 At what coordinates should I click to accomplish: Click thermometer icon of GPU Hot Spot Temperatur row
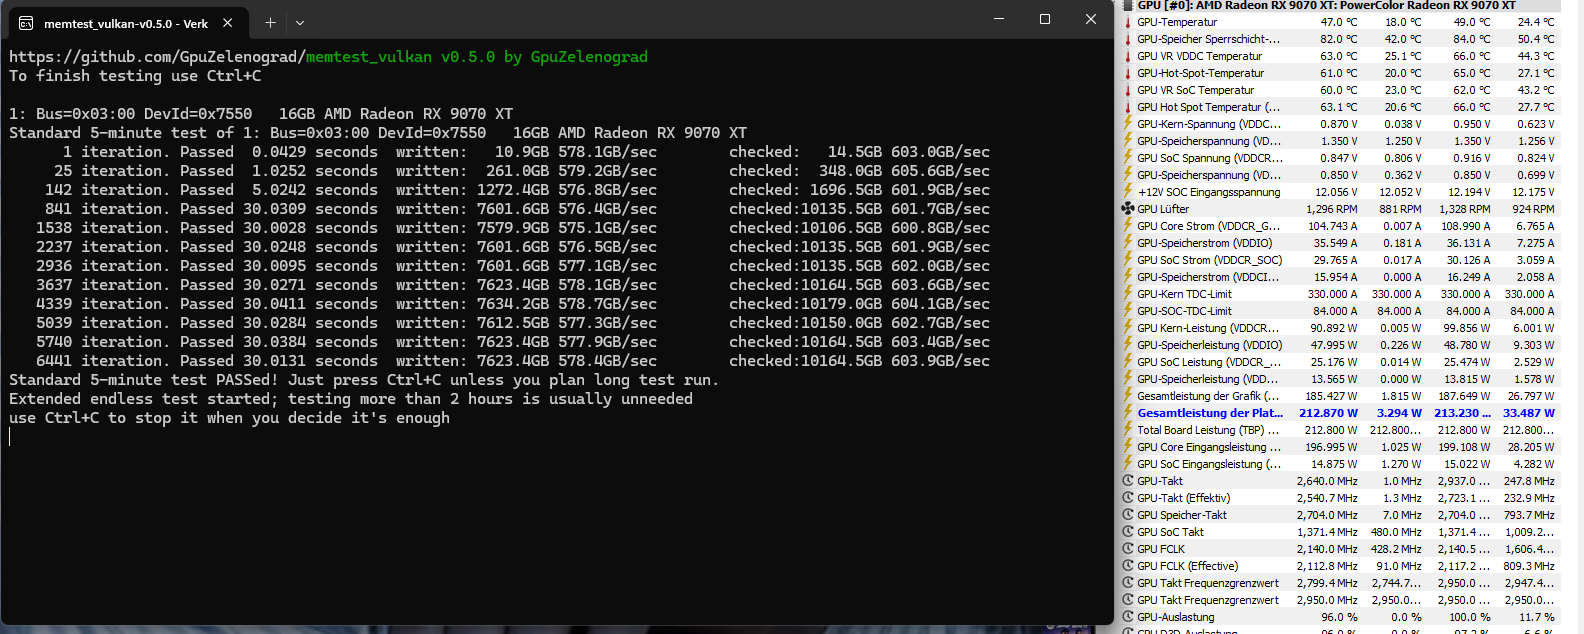(1128, 107)
